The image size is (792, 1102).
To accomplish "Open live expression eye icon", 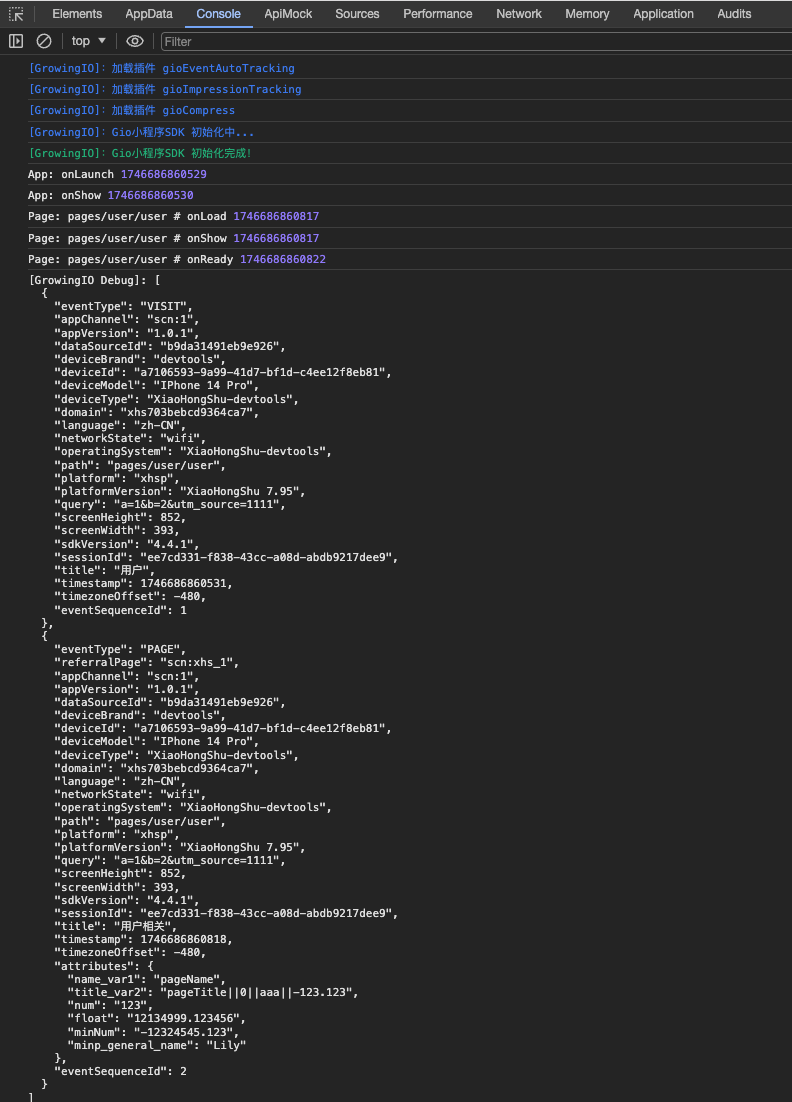I will pos(134,41).
